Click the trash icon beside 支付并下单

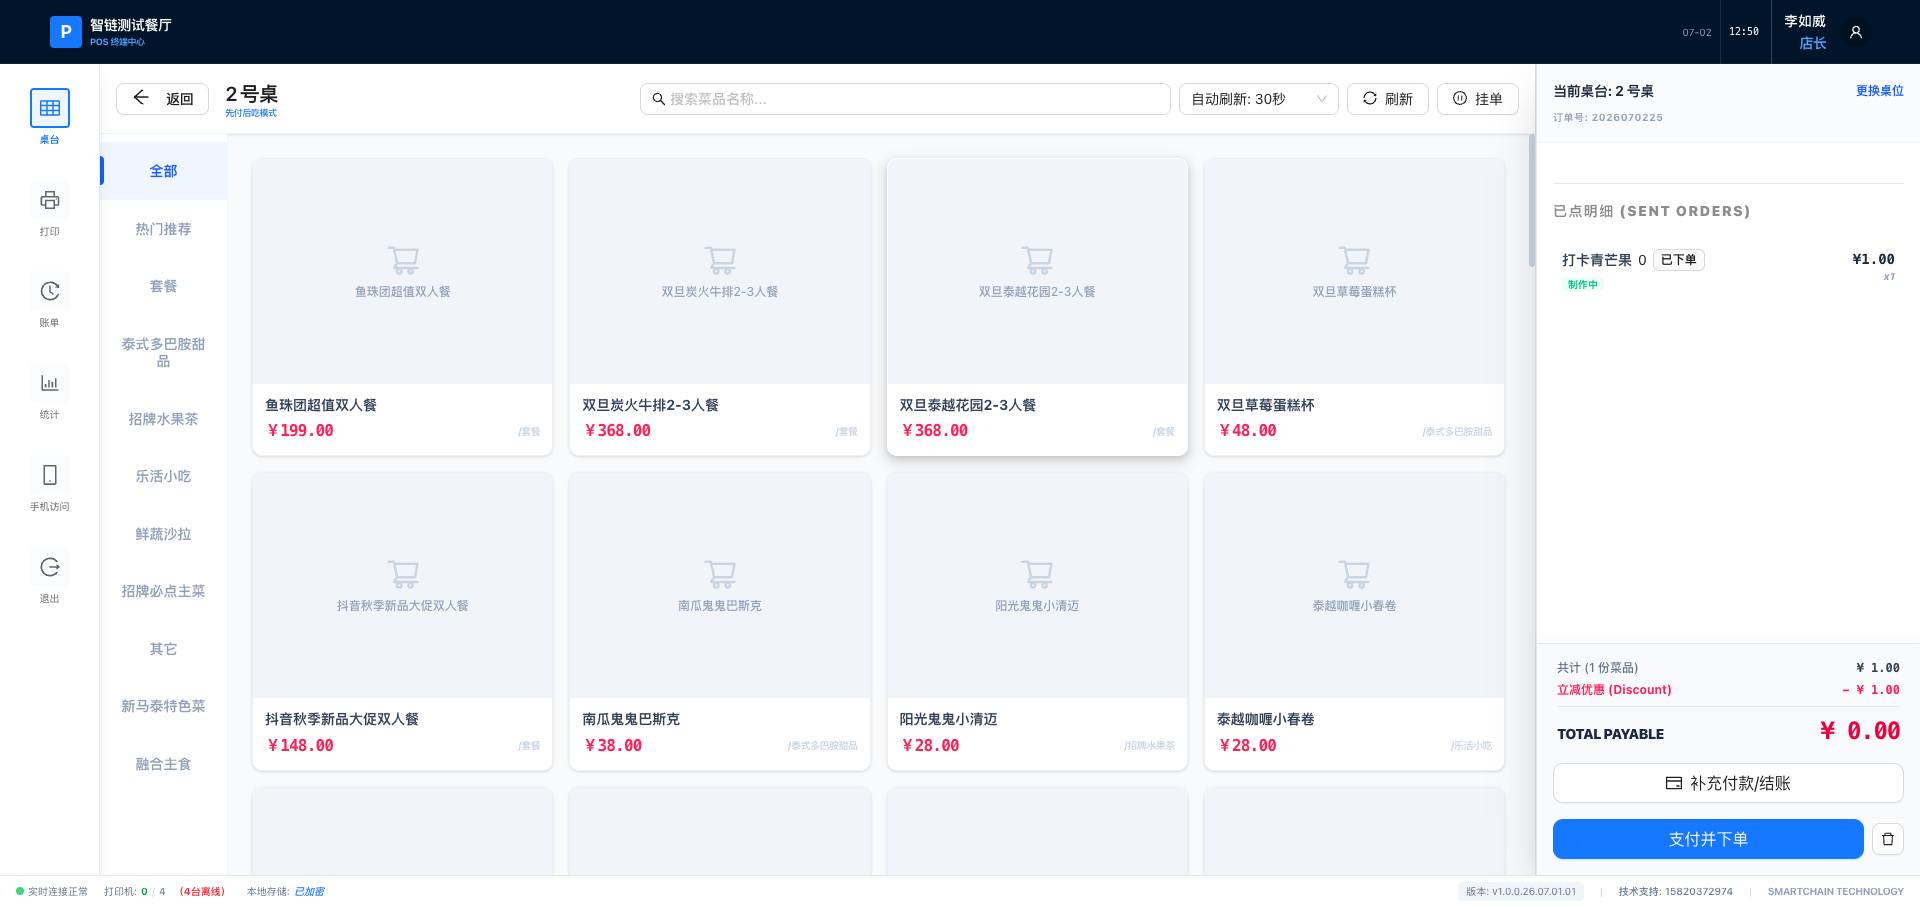coord(1887,839)
